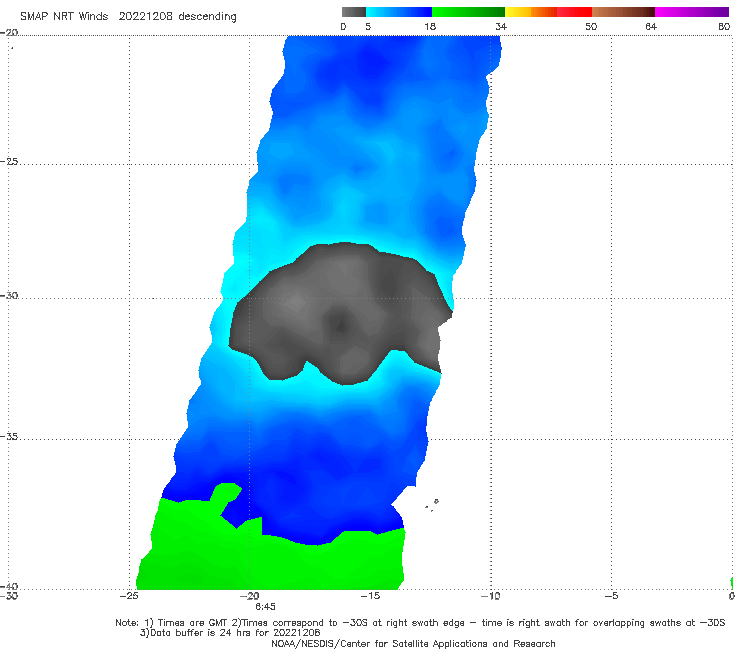Click the latitude label '-25'

click(x=9, y=161)
